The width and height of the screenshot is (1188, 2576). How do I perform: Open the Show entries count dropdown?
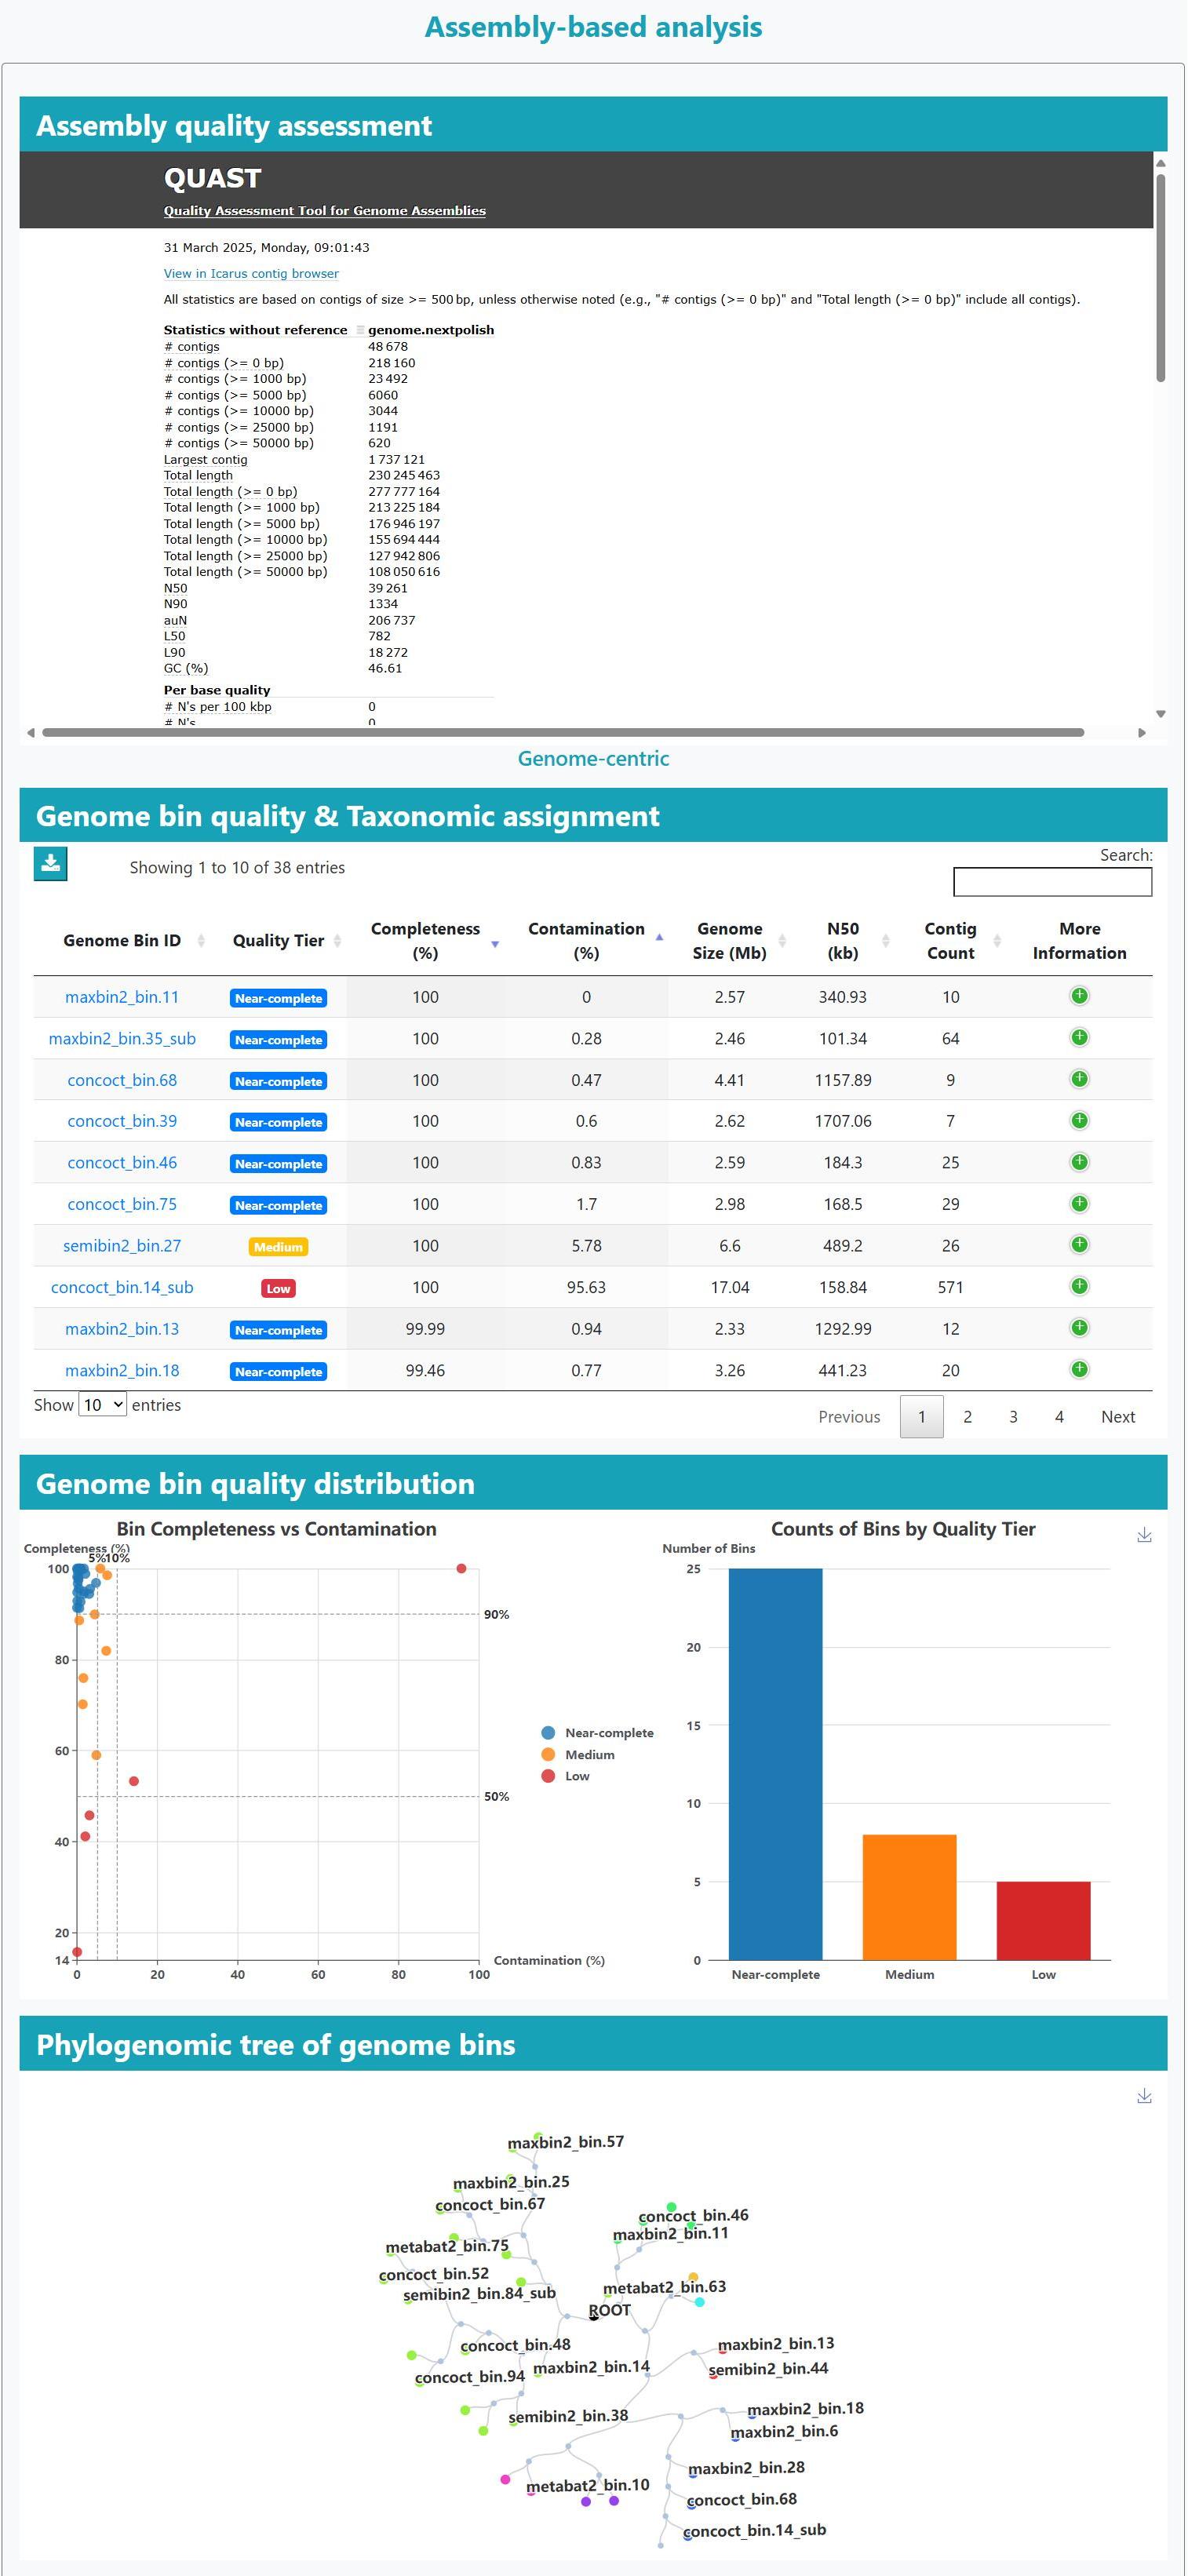(x=102, y=1405)
